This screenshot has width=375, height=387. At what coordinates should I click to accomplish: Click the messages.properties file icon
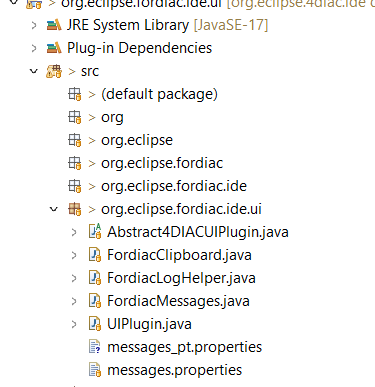point(95,370)
